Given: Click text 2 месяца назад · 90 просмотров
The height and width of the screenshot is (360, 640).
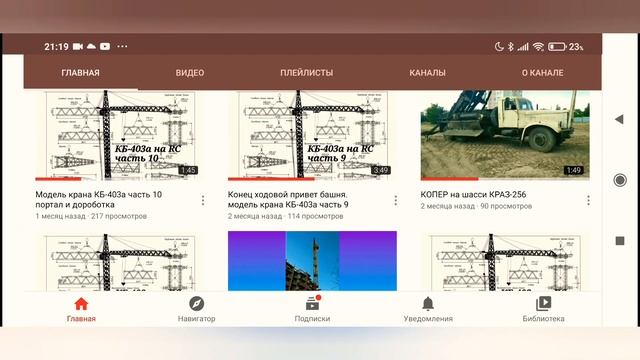Looking at the screenshot, I should point(476,206).
